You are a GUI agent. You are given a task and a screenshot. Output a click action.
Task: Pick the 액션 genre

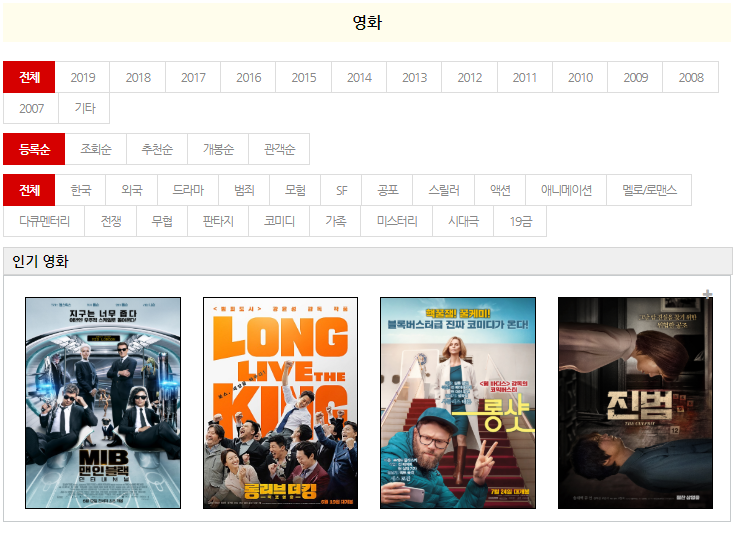point(500,190)
